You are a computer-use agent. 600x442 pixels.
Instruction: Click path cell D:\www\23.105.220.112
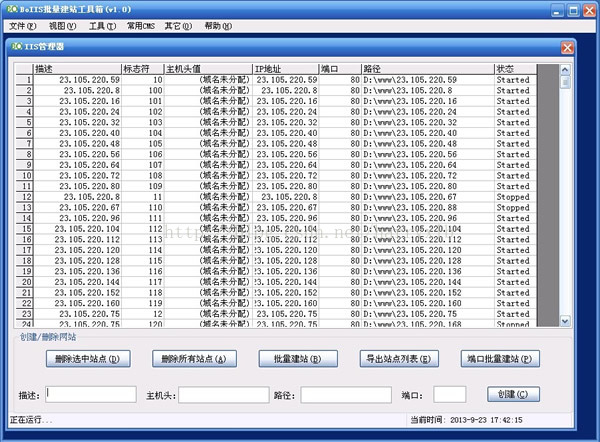(428, 240)
